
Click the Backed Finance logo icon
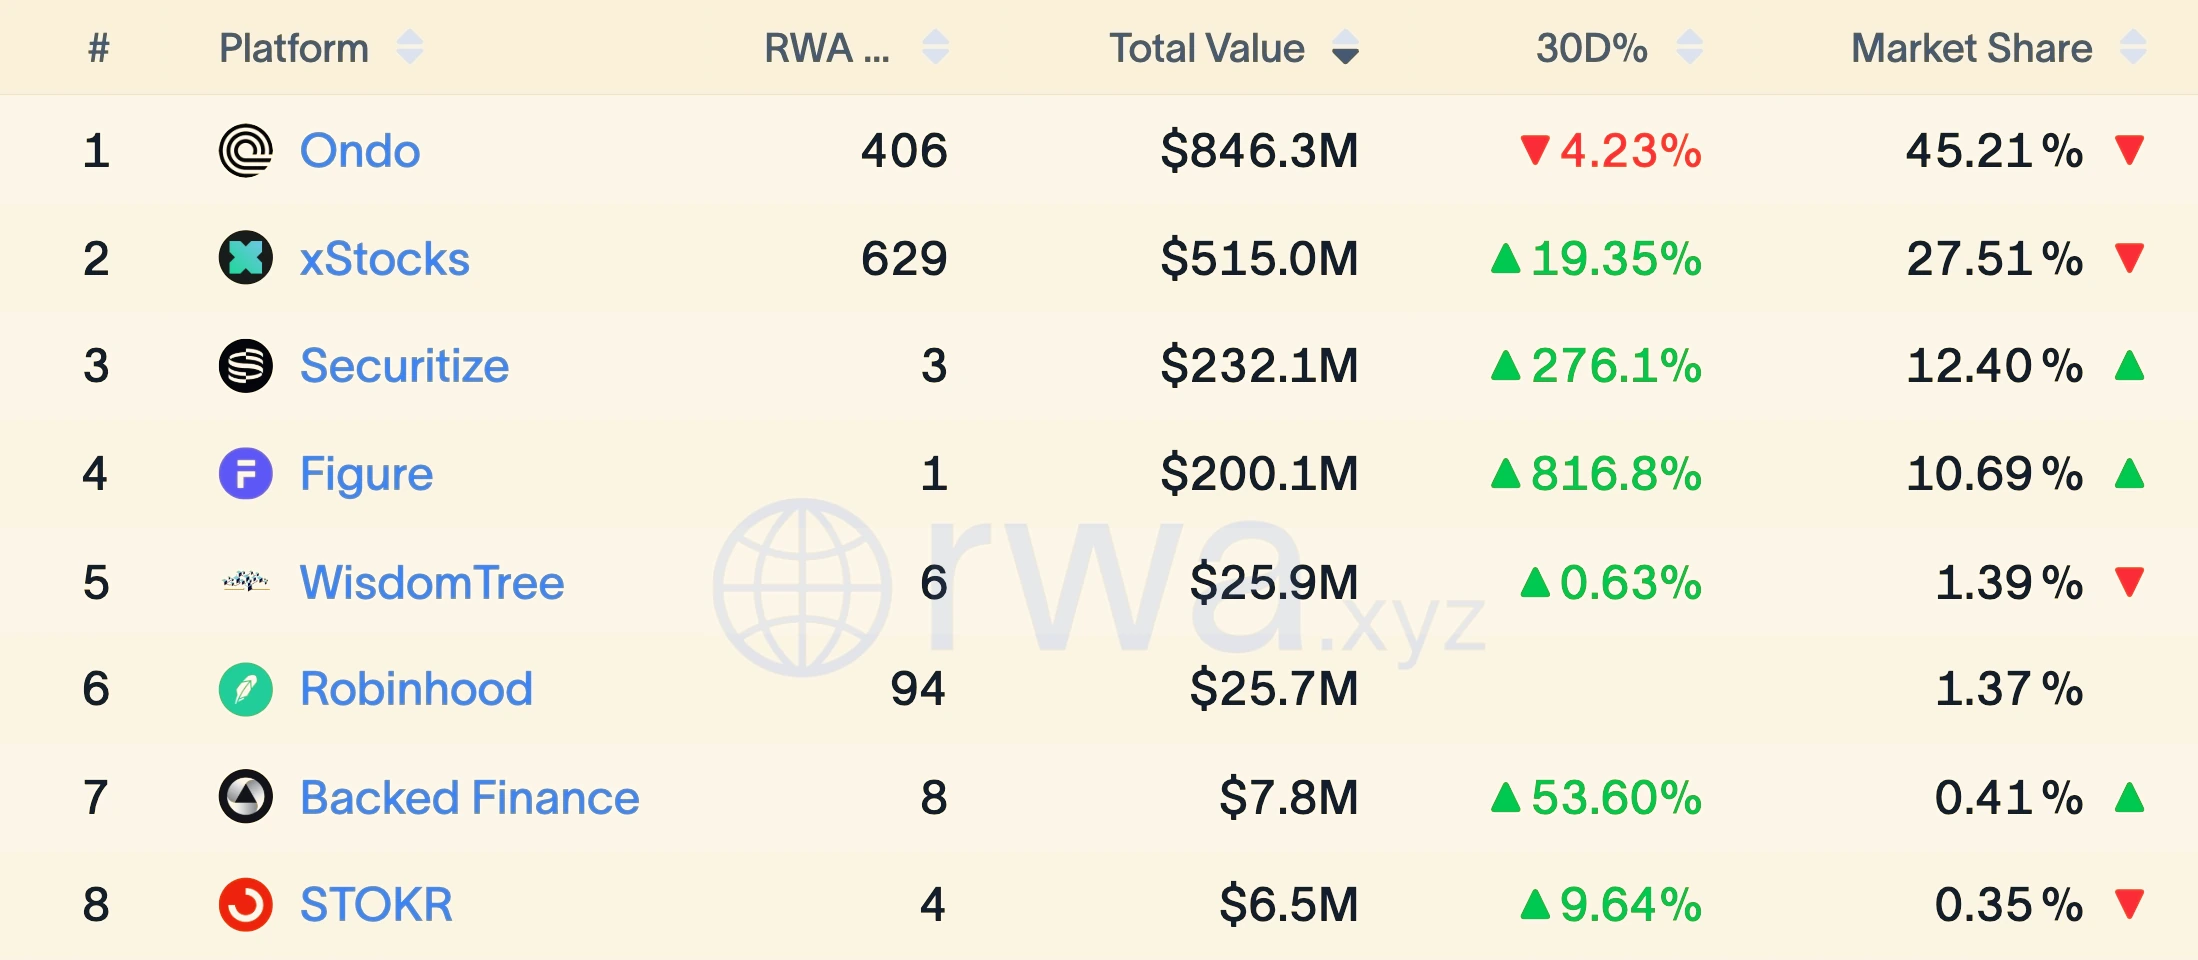click(x=245, y=797)
